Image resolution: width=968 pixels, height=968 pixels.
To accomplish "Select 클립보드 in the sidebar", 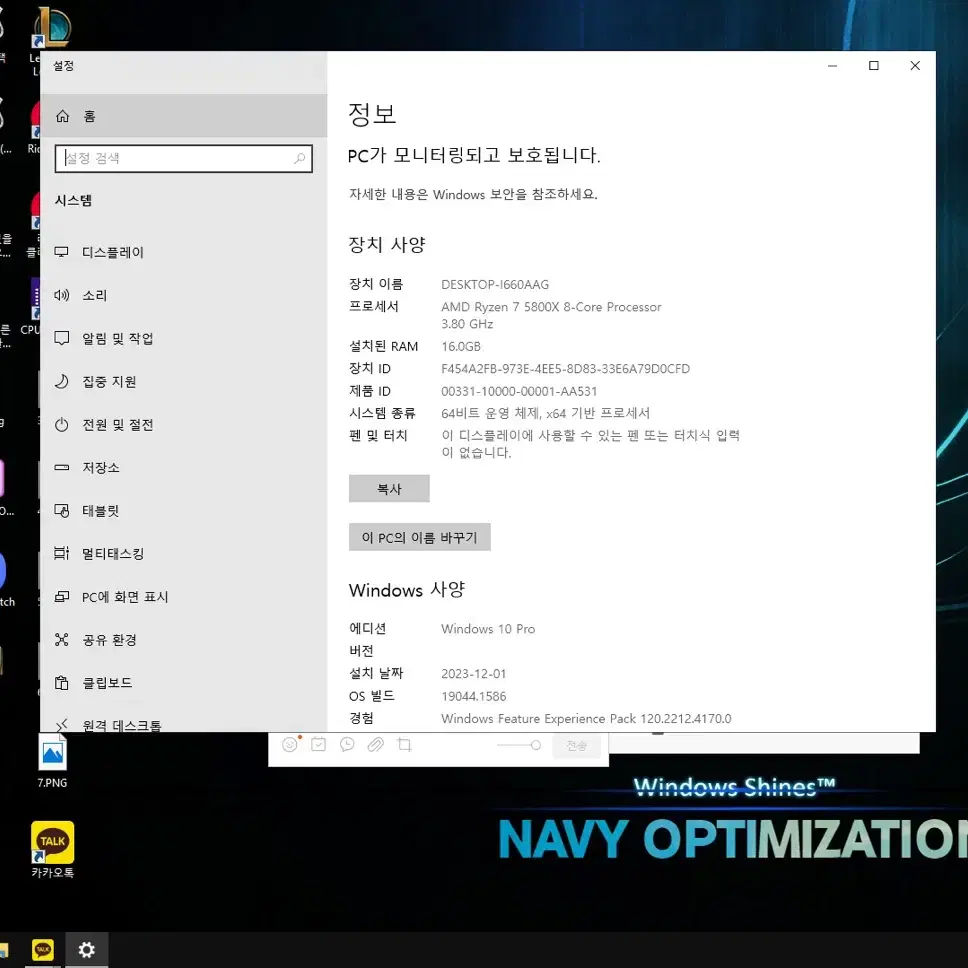I will pyautogui.click(x=183, y=683).
